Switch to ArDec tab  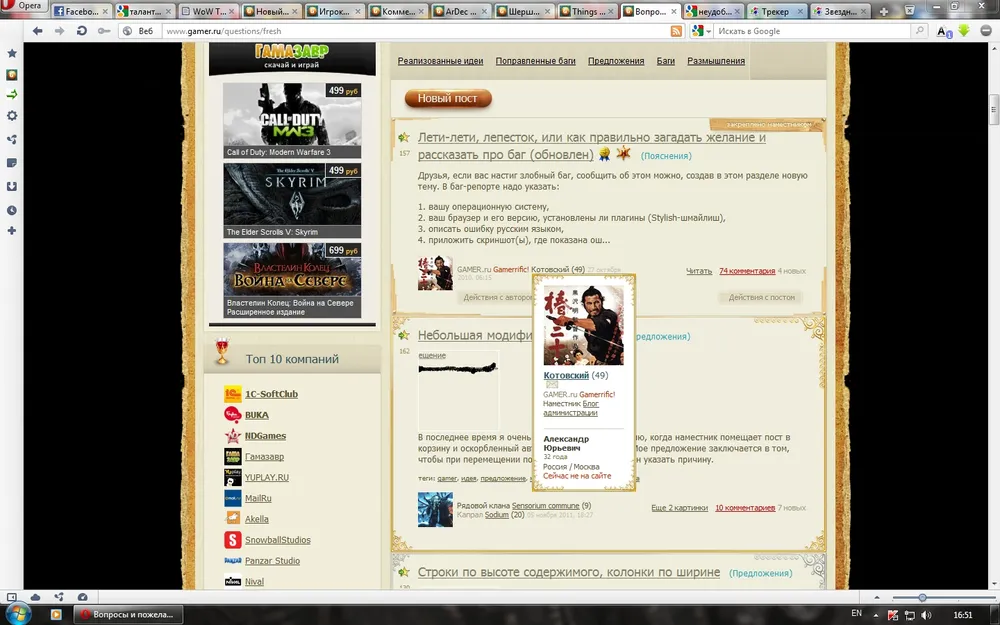pos(461,11)
